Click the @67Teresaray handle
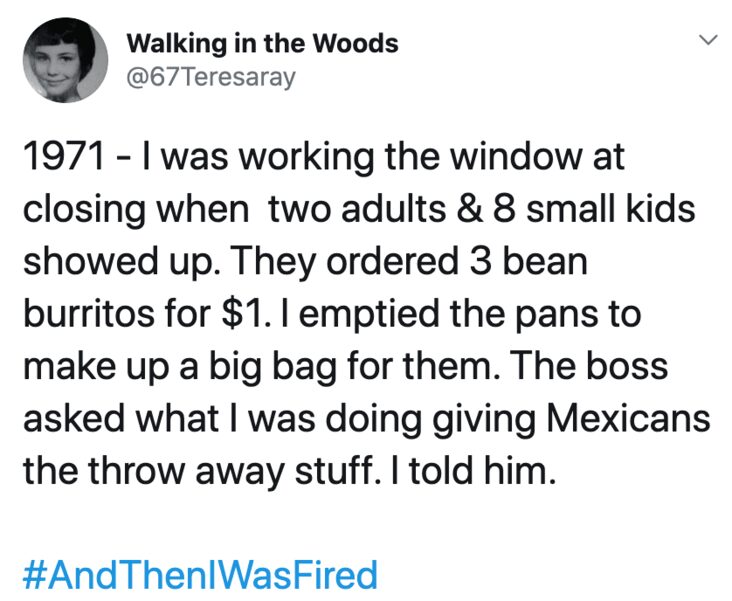The image size is (732, 601). pyautogui.click(x=211, y=77)
